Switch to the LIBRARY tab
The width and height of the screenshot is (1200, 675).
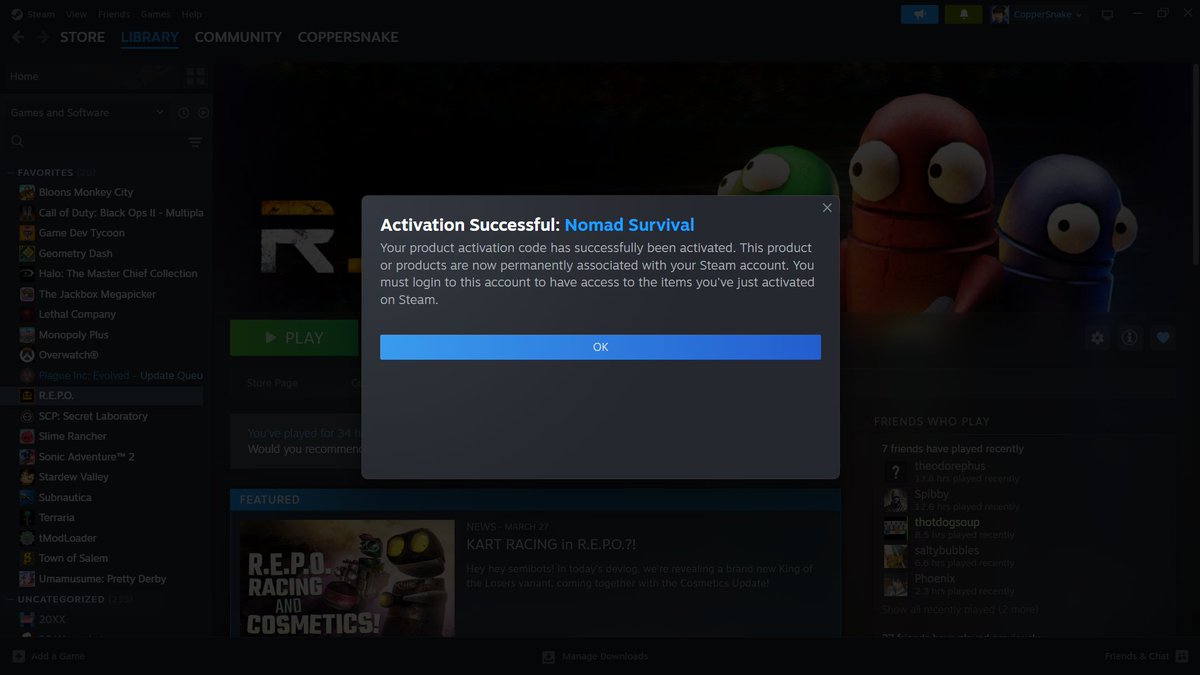point(150,37)
